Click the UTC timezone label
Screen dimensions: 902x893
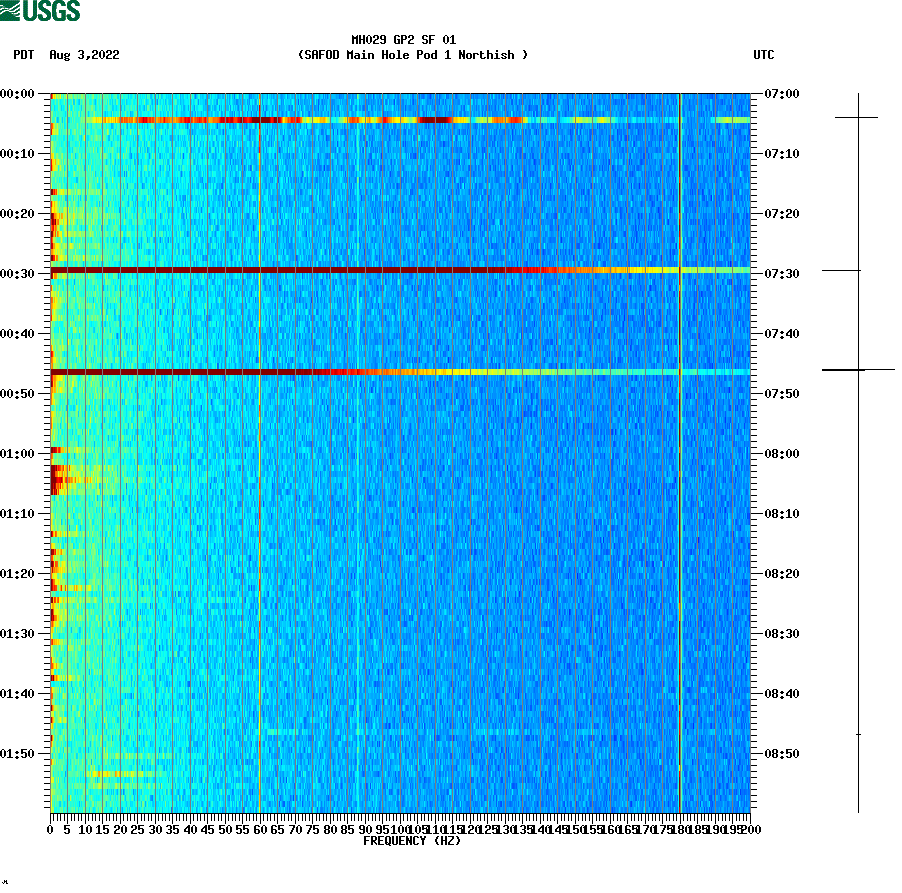pyautogui.click(x=765, y=56)
